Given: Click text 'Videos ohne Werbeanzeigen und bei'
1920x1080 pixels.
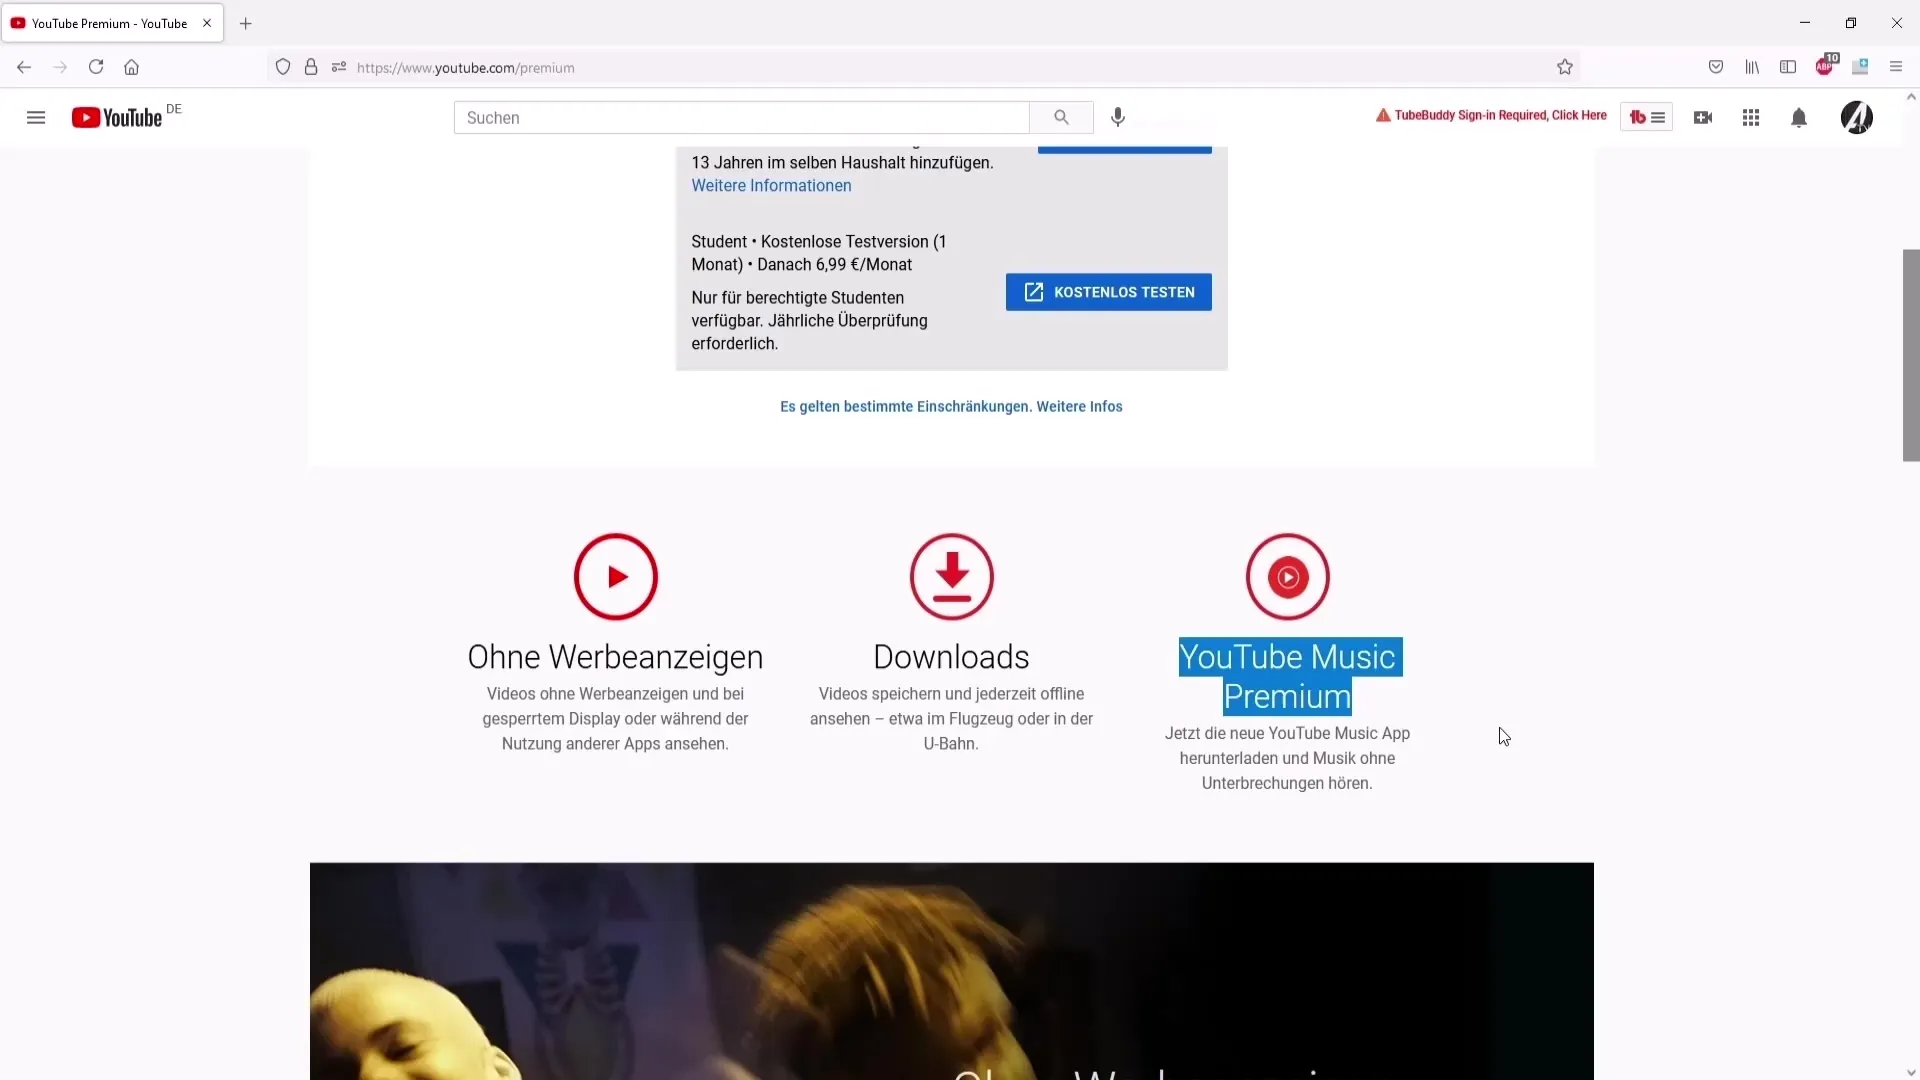Looking at the screenshot, I should pyautogui.click(x=615, y=694).
